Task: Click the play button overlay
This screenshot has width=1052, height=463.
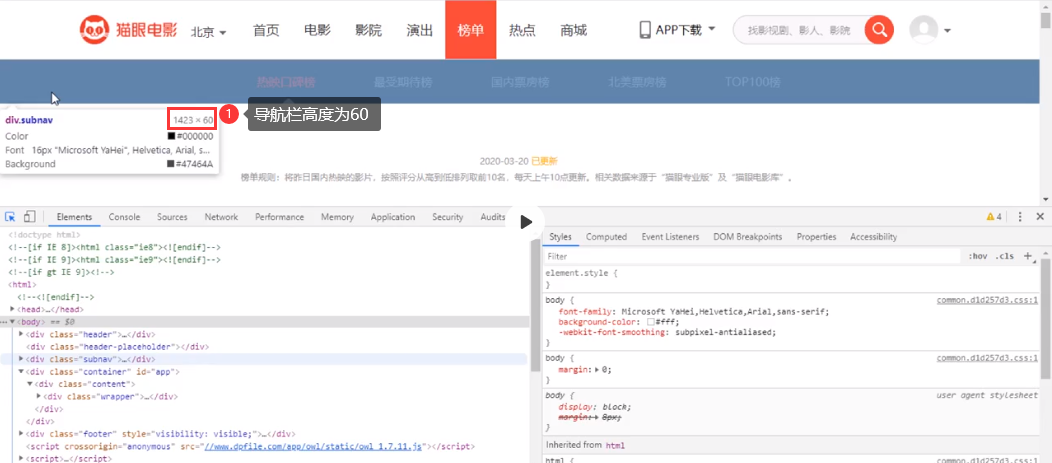Action: pyautogui.click(x=527, y=222)
